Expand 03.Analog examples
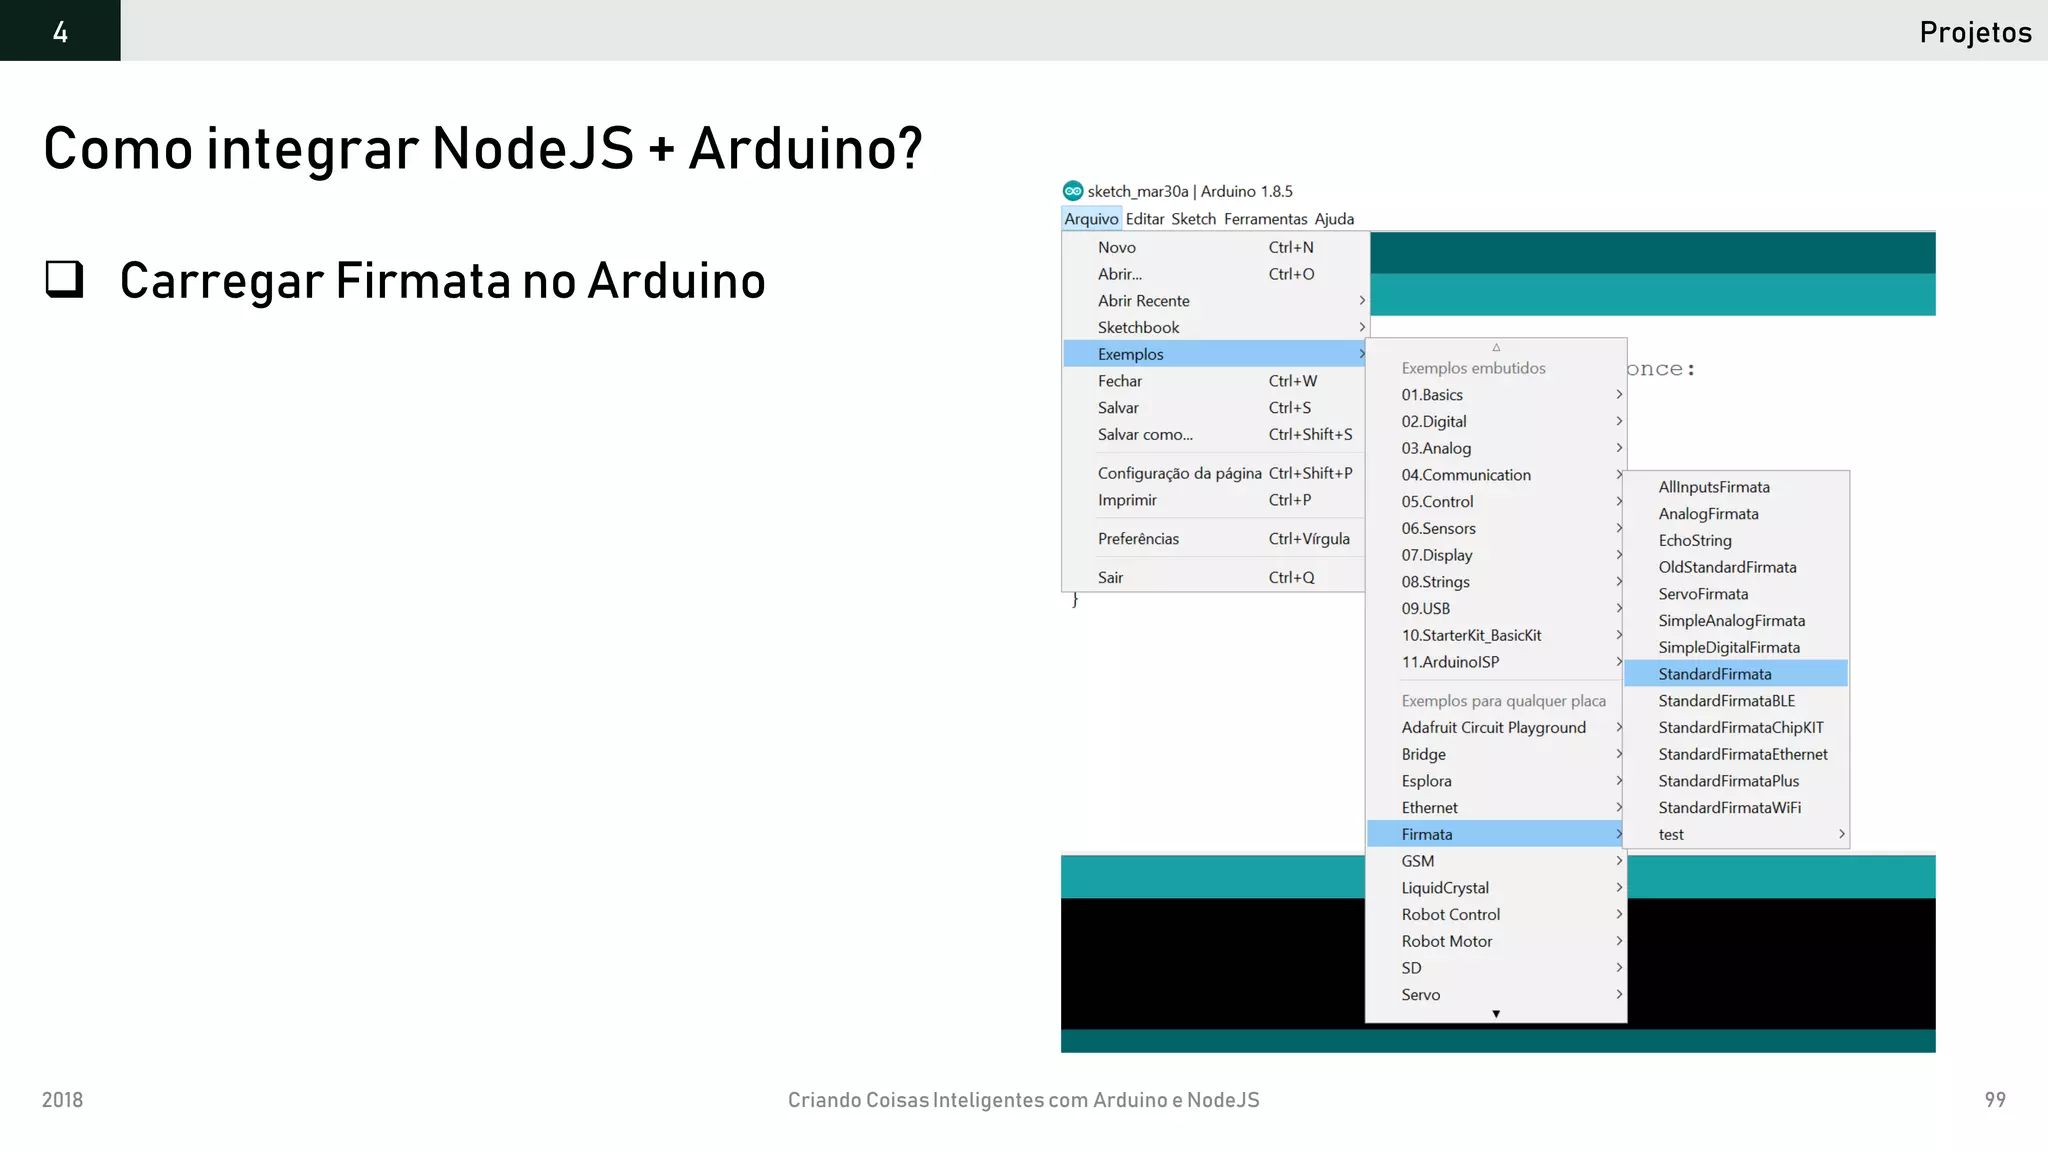Image resolution: width=2048 pixels, height=1152 pixels. [x=1496, y=449]
